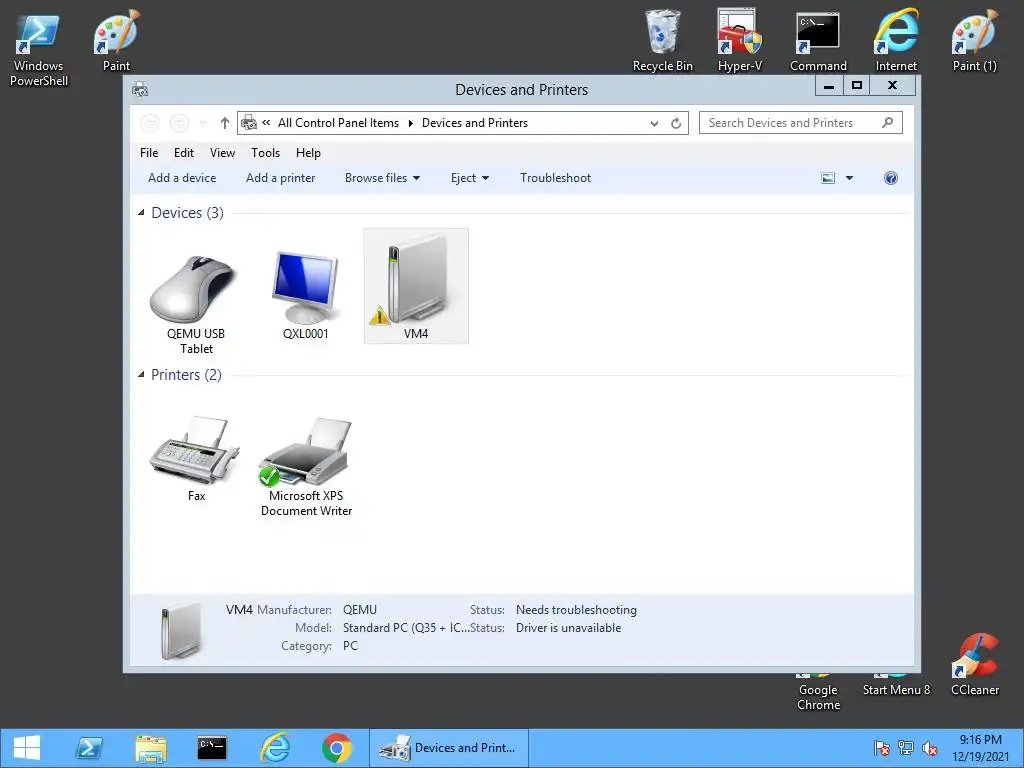Open Windows PowerShell desktop shortcut
The image size is (1024, 768).
(x=39, y=49)
